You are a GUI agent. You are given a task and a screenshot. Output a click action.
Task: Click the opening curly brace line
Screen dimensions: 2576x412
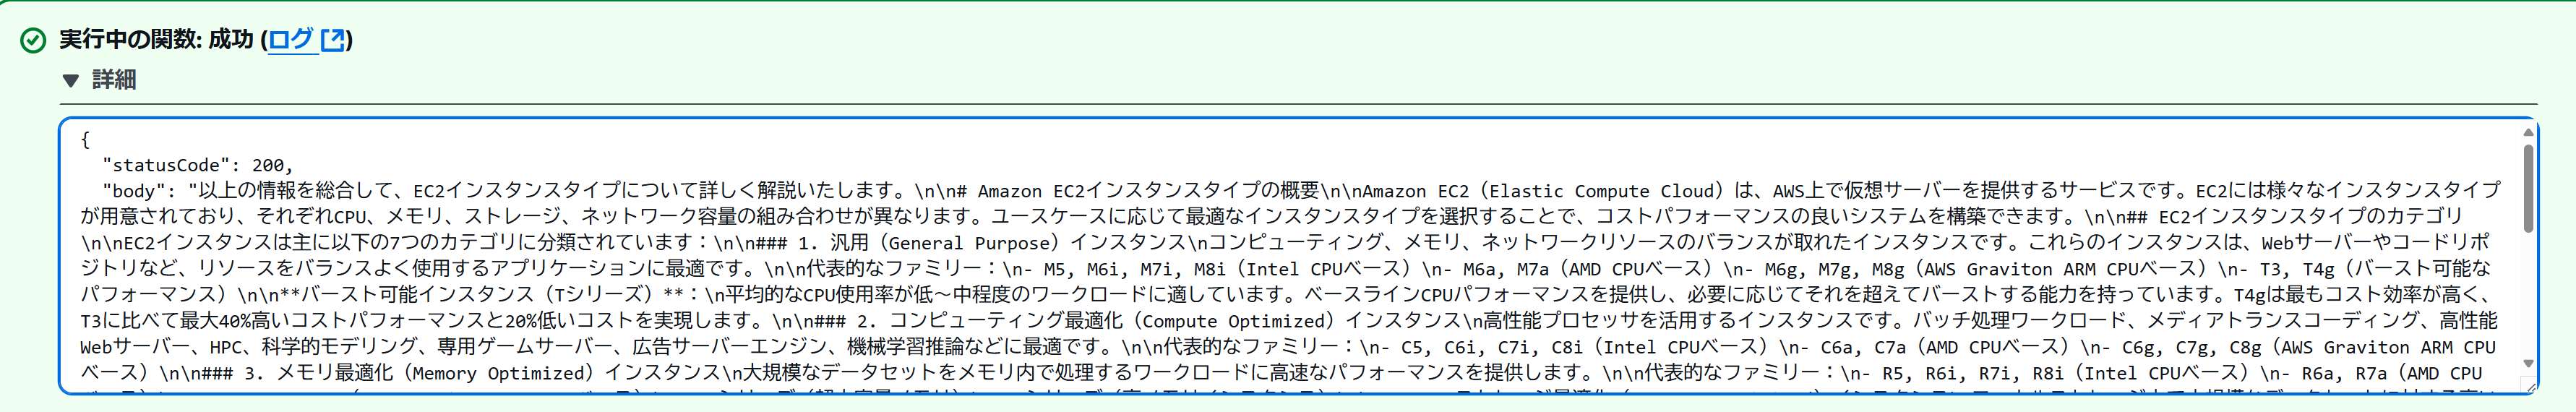[x=86, y=139]
